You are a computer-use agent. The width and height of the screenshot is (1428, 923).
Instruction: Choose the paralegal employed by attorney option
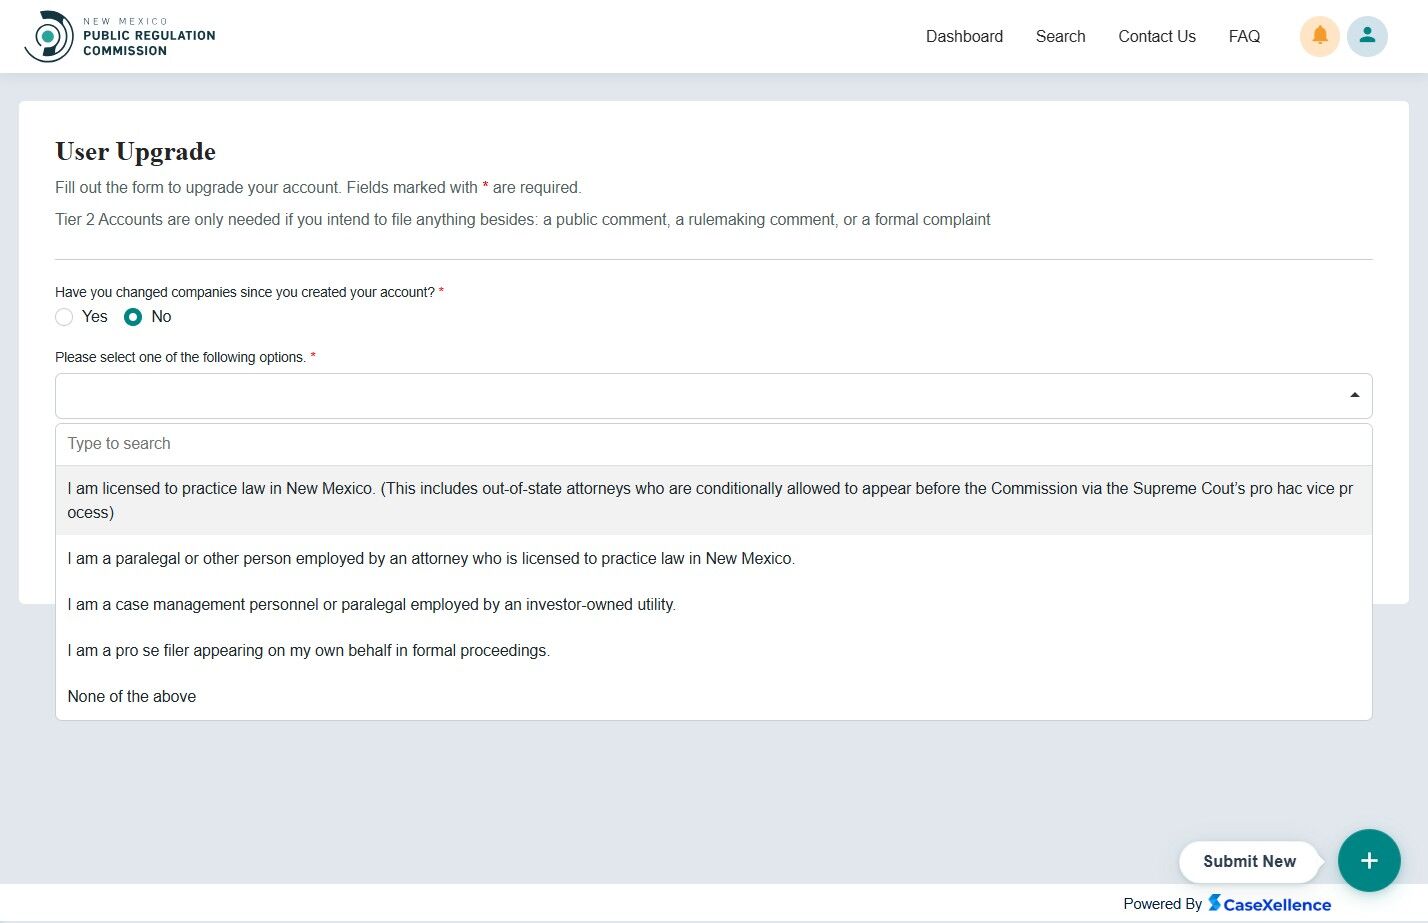[431, 558]
